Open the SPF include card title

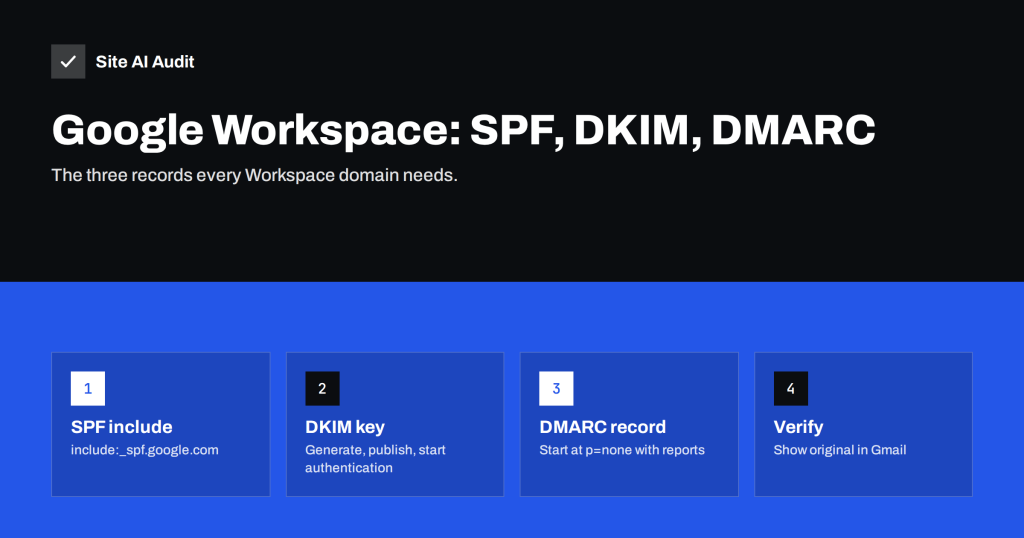coord(121,427)
